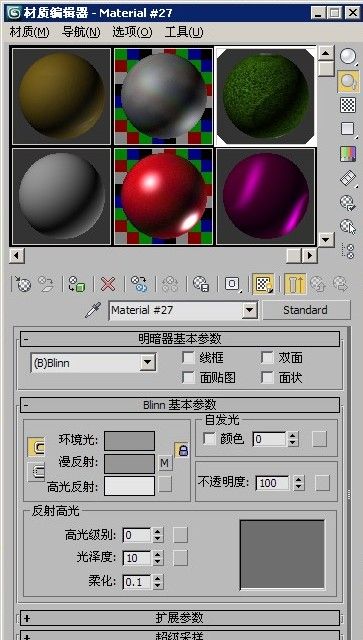Enable the 面贴图 checkbox

[x=188, y=377]
